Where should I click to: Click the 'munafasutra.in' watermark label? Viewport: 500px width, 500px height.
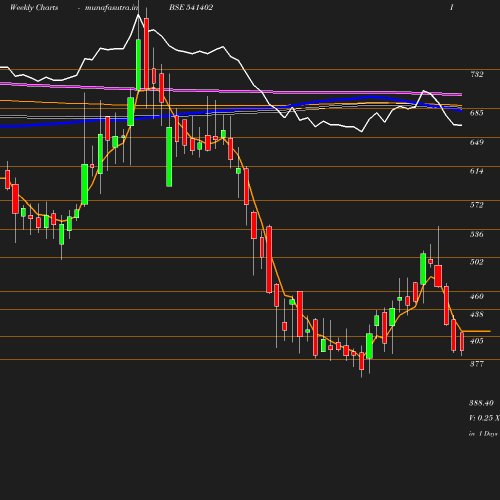[x=112, y=8]
